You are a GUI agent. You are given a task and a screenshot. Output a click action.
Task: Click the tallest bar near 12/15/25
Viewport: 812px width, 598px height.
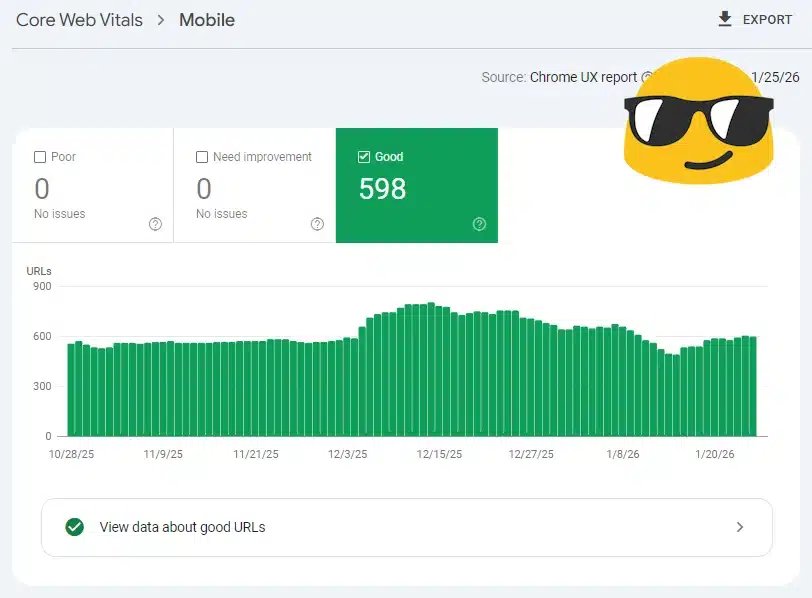pyautogui.click(x=430, y=370)
